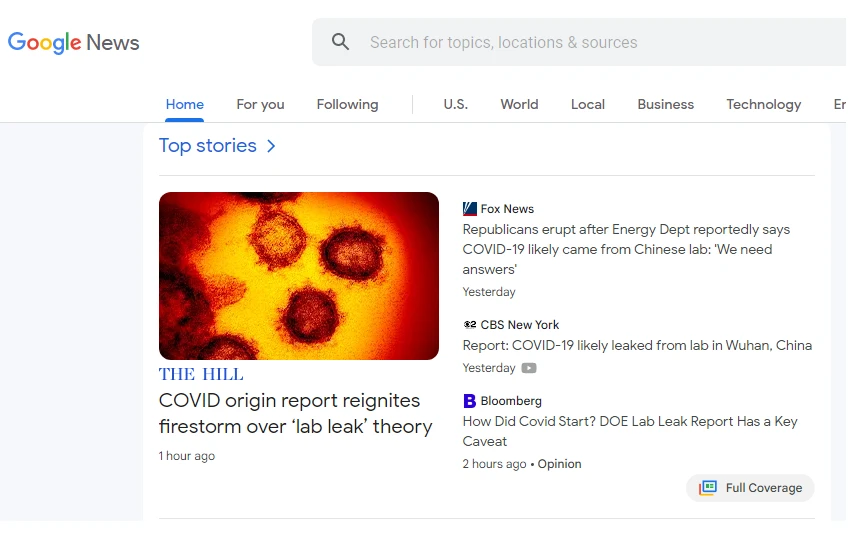The image size is (849, 560).
Task: Focus the search topics, locations & sources field
Action: point(579,42)
